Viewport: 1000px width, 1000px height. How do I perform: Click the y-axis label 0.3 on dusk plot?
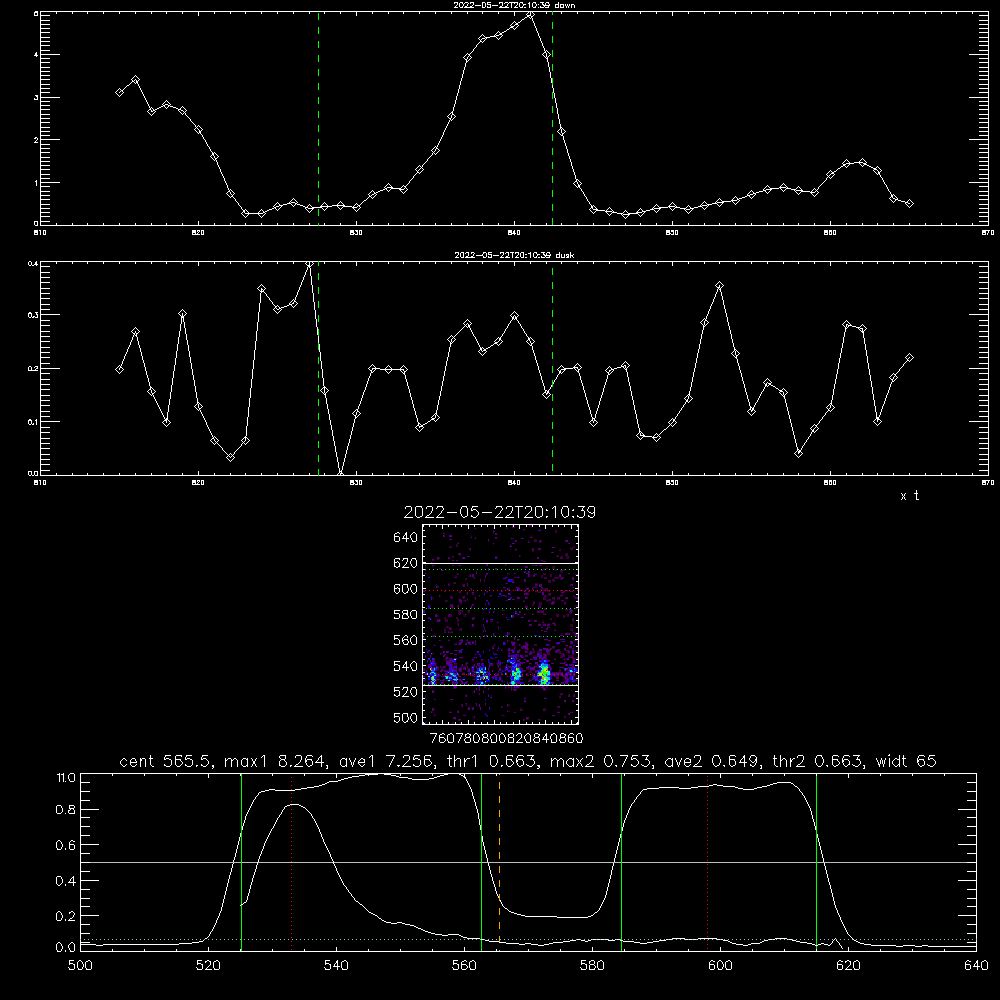(33, 315)
